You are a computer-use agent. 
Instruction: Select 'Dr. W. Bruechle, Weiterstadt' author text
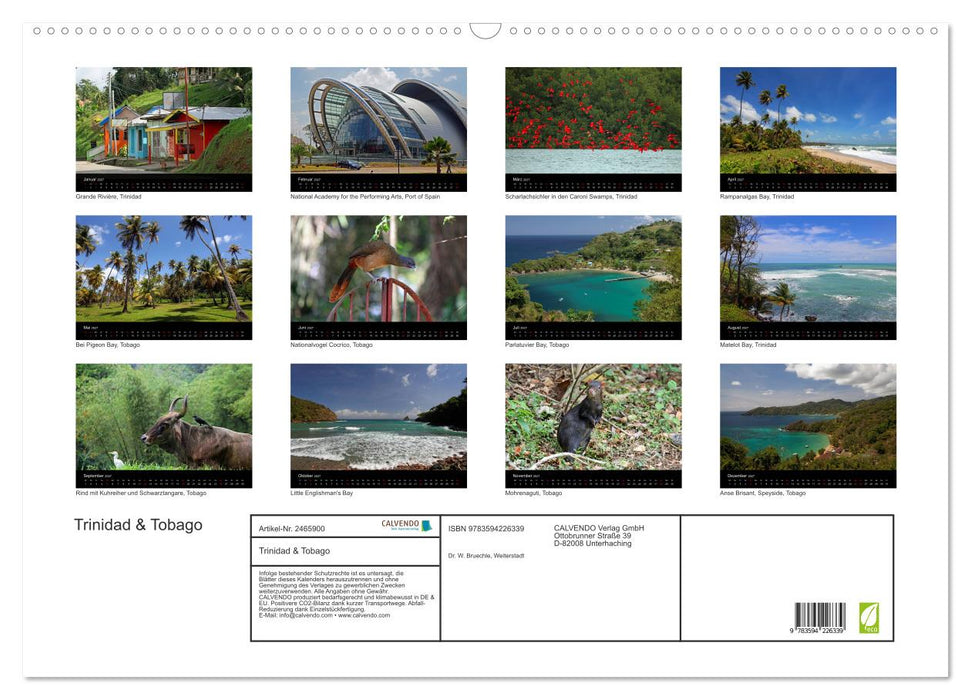point(486,556)
